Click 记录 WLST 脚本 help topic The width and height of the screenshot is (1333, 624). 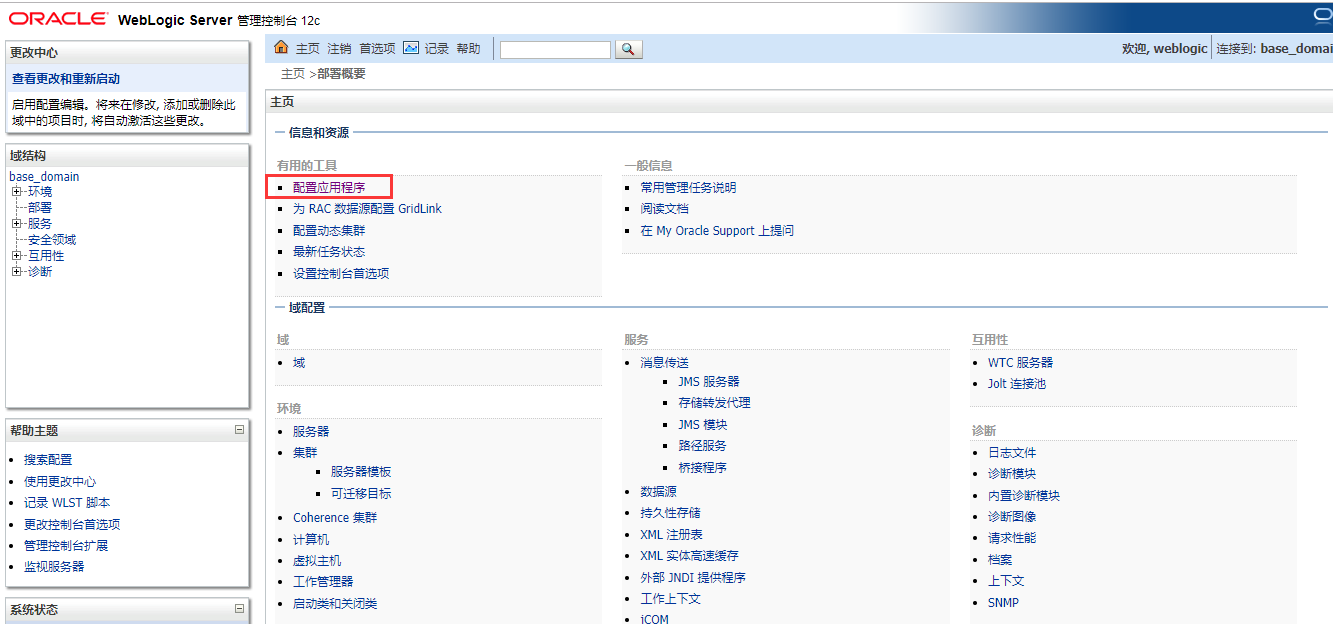(67, 503)
